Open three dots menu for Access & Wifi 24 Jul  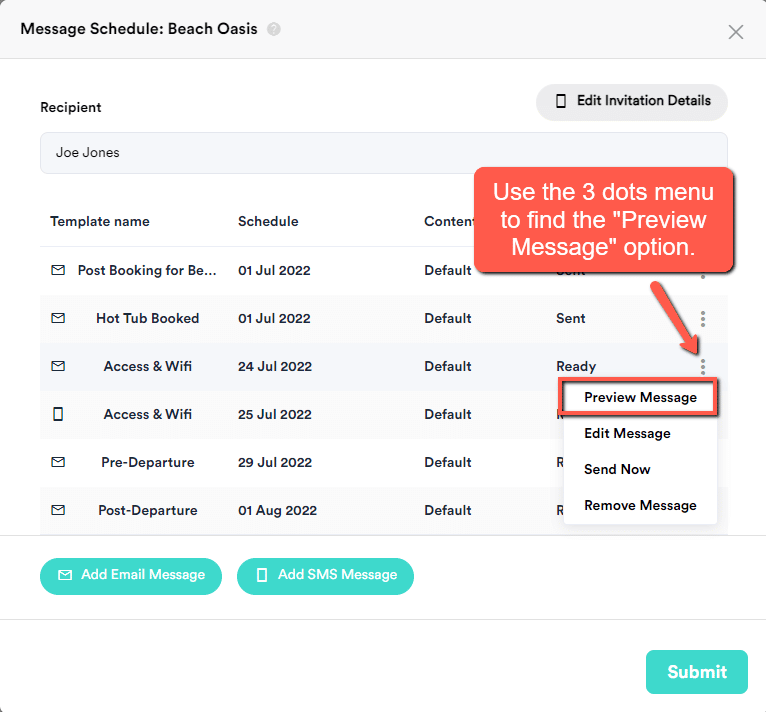(x=702, y=367)
